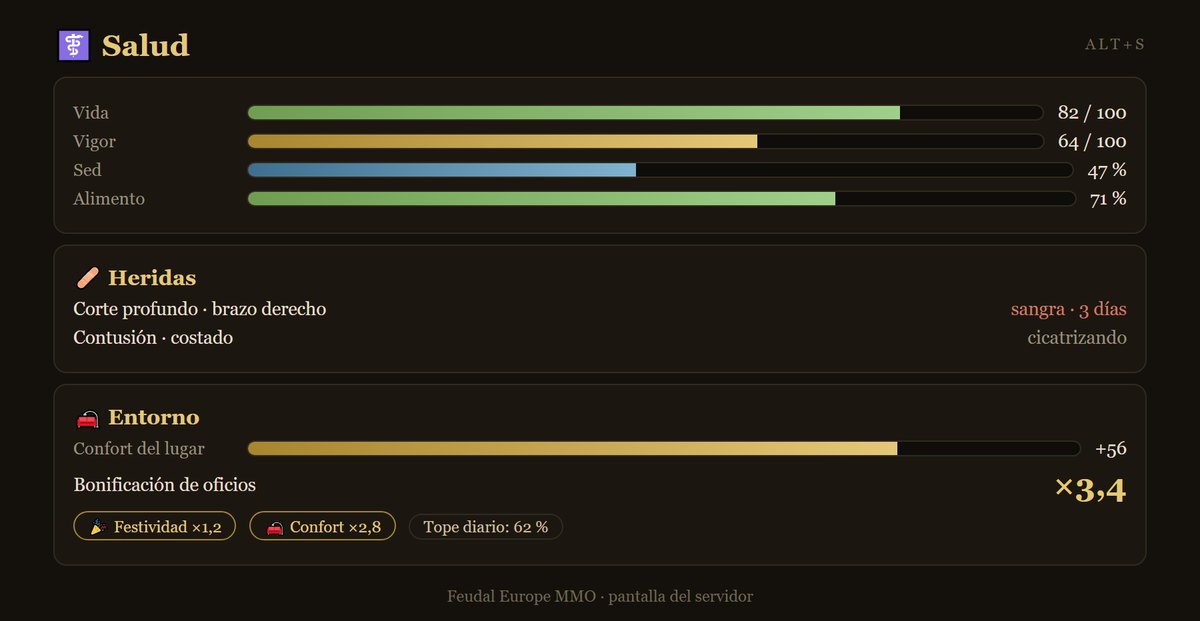Viewport: 1200px width, 621px height.
Task: Select the Corte profundo · brazo derecho wound
Action: [200, 309]
